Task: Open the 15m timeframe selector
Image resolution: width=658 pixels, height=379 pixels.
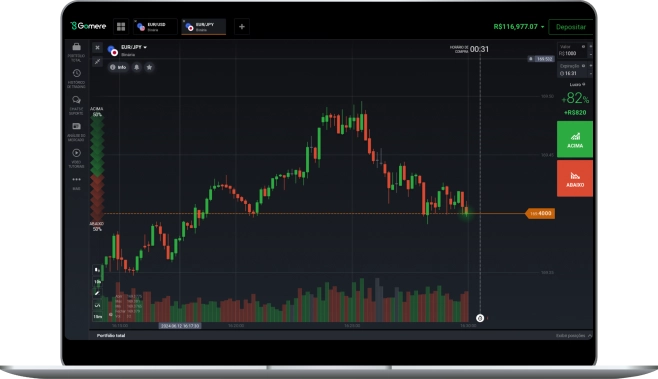Action: (x=97, y=317)
